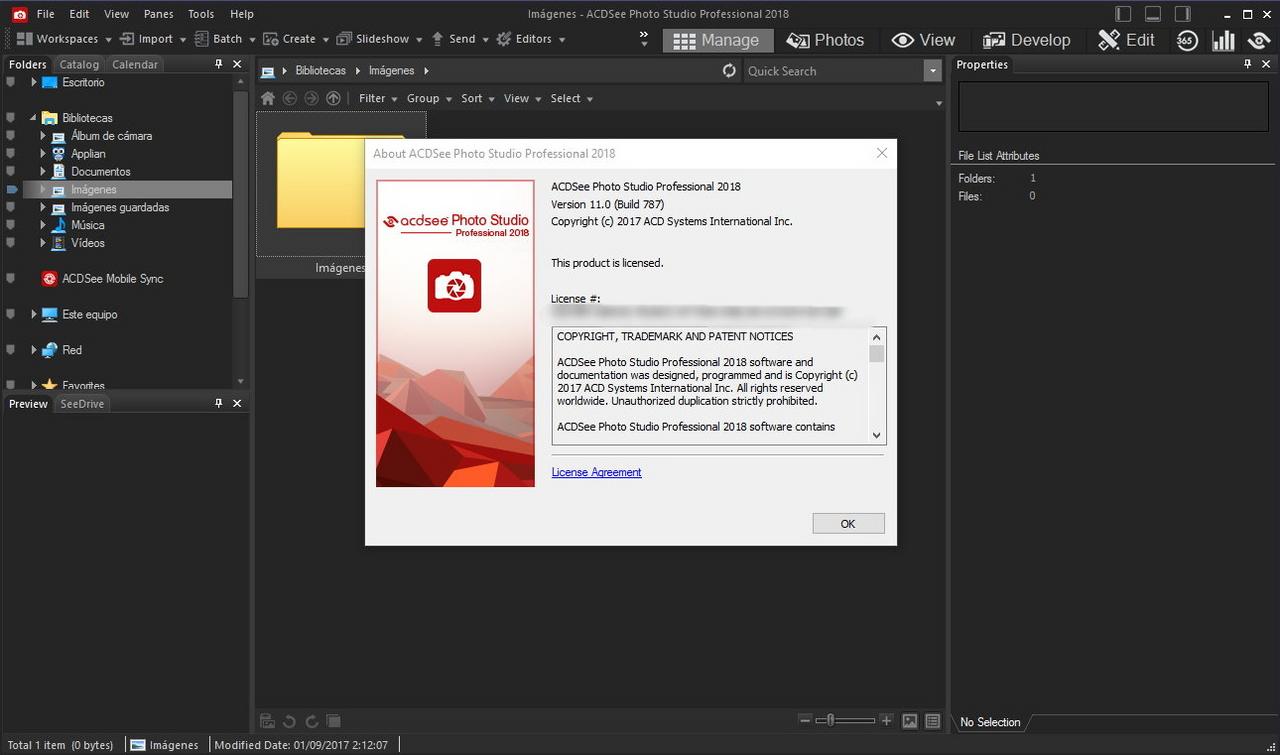1280x755 pixels.
Task: Toggle easy-select marker for Vídeos
Action: (x=11, y=243)
